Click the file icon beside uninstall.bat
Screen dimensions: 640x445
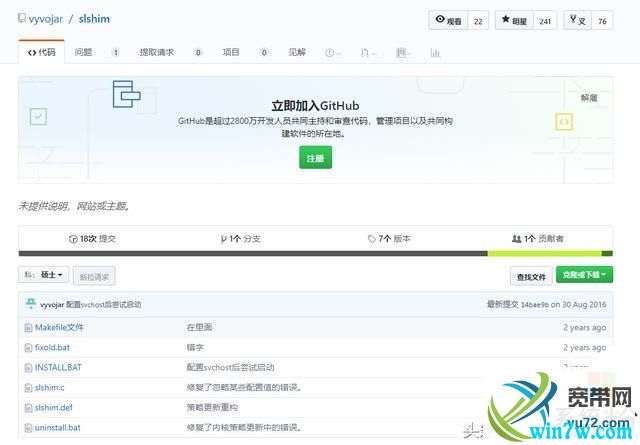pyautogui.click(x=28, y=427)
